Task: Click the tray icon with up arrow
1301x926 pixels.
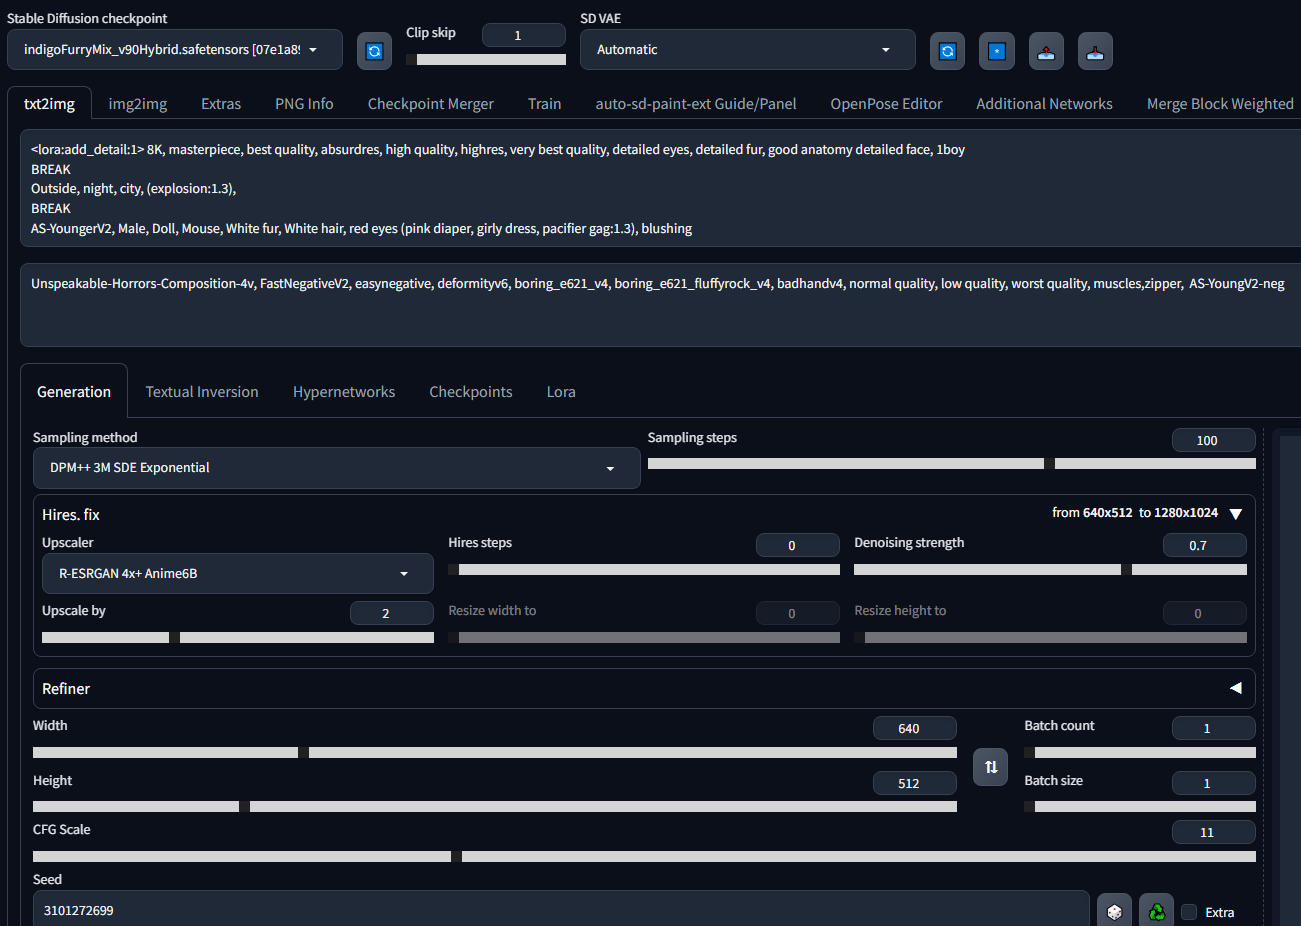Action: pyautogui.click(x=1045, y=51)
